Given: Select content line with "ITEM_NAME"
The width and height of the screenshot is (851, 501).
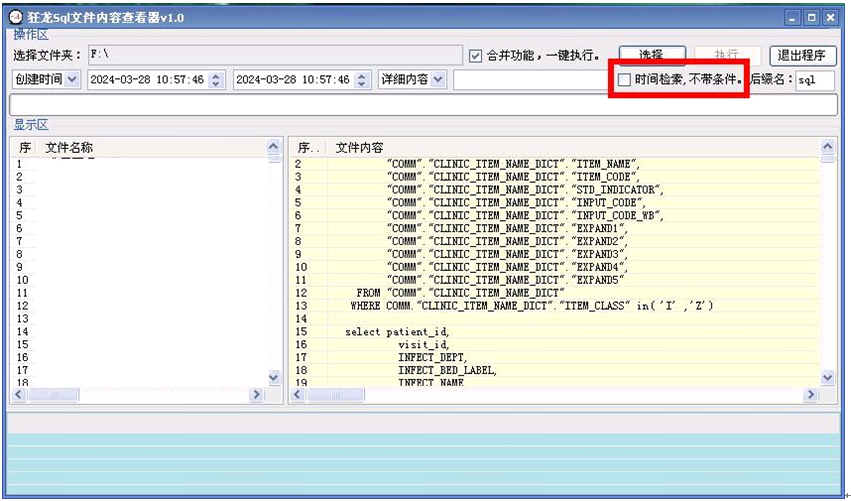Looking at the screenshot, I should click(556, 164).
